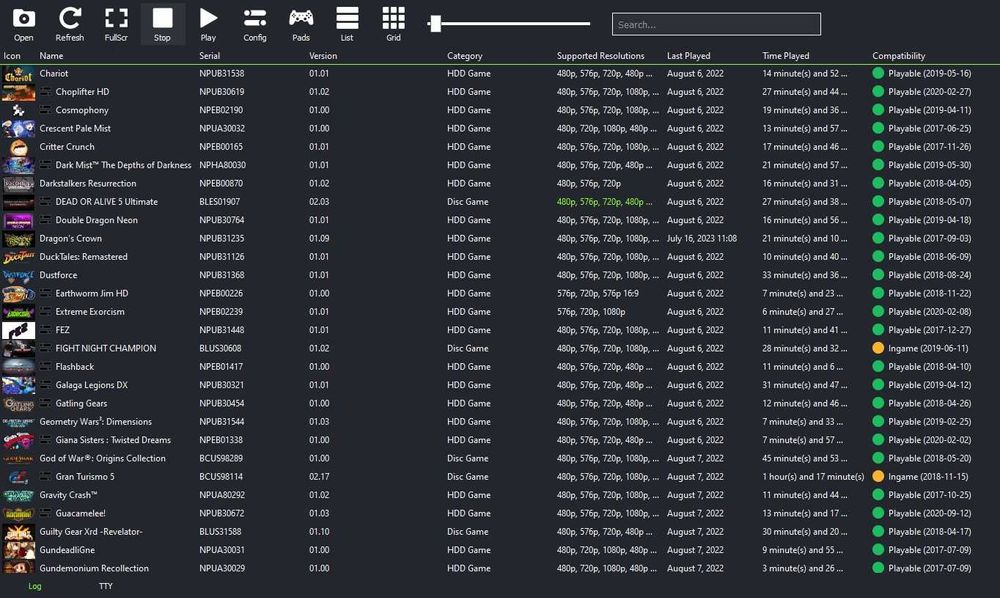Click the custom config icon beside FEZ
Image resolution: width=1000 pixels, height=598 pixels.
click(x=45, y=330)
